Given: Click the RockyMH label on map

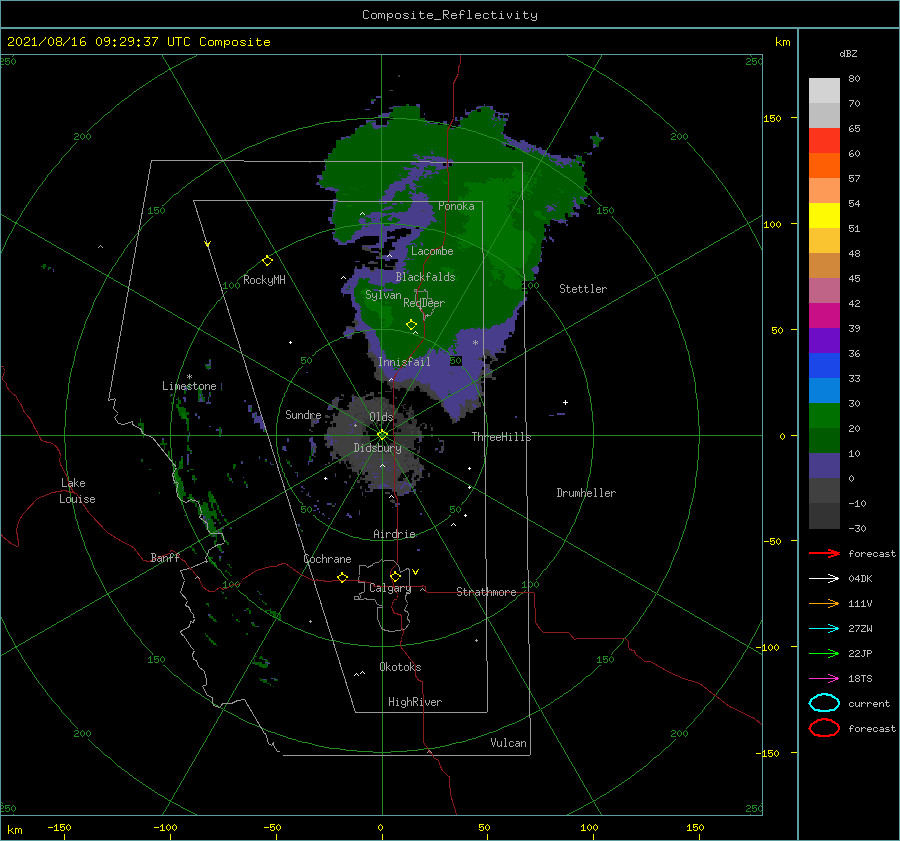Looking at the screenshot, I should tap(264, 280).
